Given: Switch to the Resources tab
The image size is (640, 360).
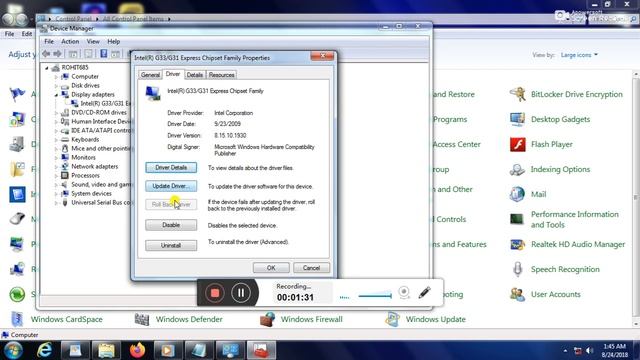Looking at the screenshot, I should 222,75.
